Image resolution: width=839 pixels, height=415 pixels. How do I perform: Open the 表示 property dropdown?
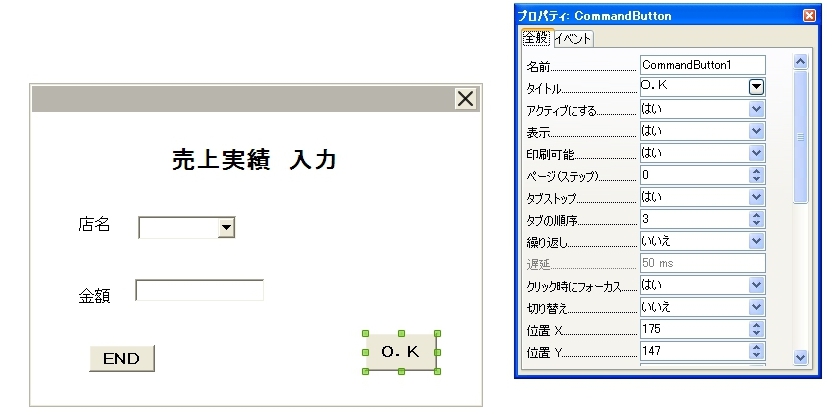757,131
